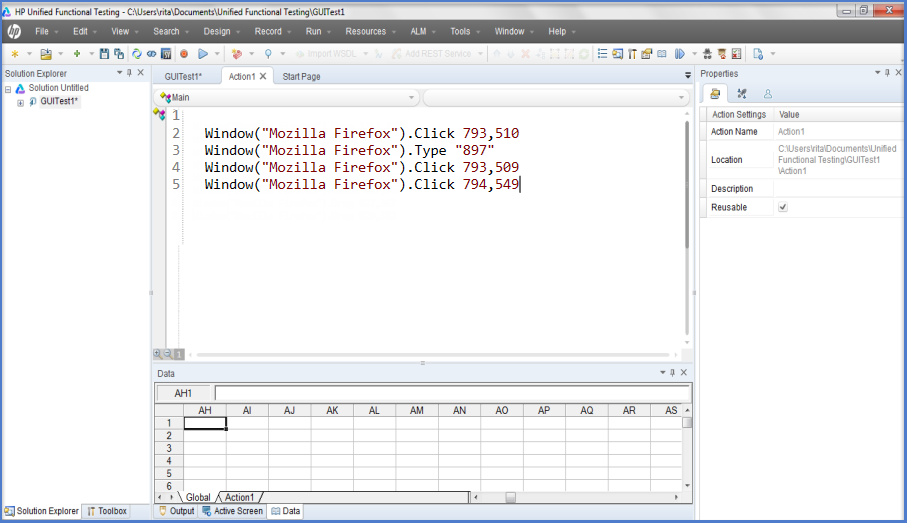Viewport: 907px width, 523px height.
Task: Open the Active Screen pane tab
Action: pyautogui.click(x=233, y=511)
